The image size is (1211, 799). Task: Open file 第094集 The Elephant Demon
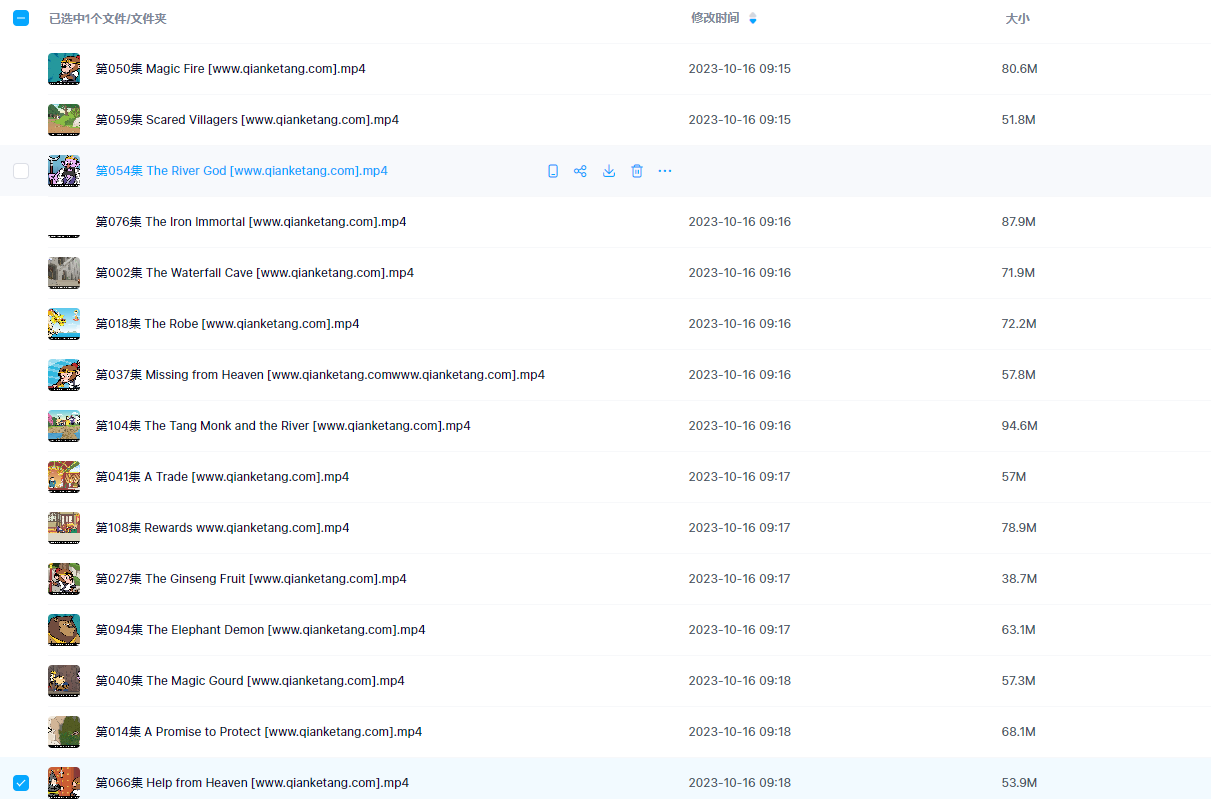260,630
